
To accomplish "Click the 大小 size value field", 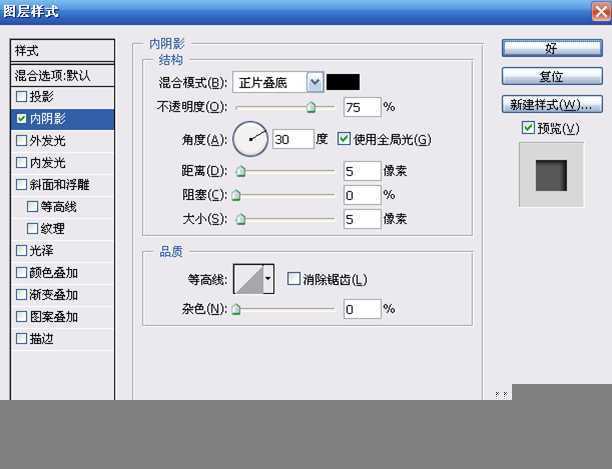I will point(362,219).
